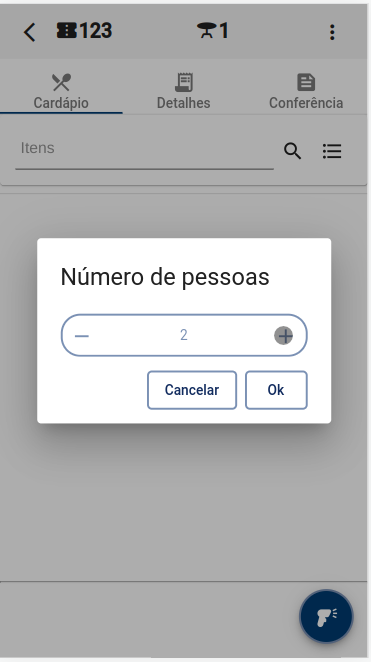Select the Conferência tab

[306, 92]
